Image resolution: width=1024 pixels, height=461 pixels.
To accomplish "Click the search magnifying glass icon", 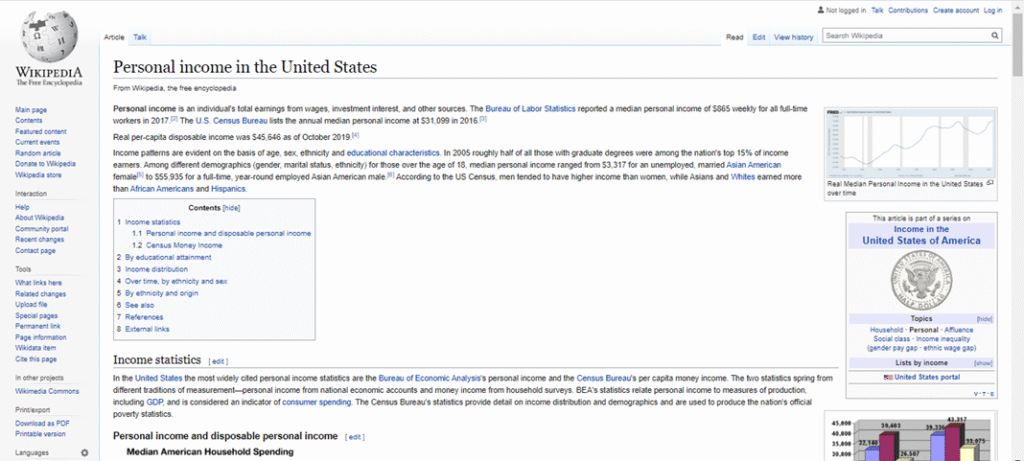I will [x=995, y=36].
